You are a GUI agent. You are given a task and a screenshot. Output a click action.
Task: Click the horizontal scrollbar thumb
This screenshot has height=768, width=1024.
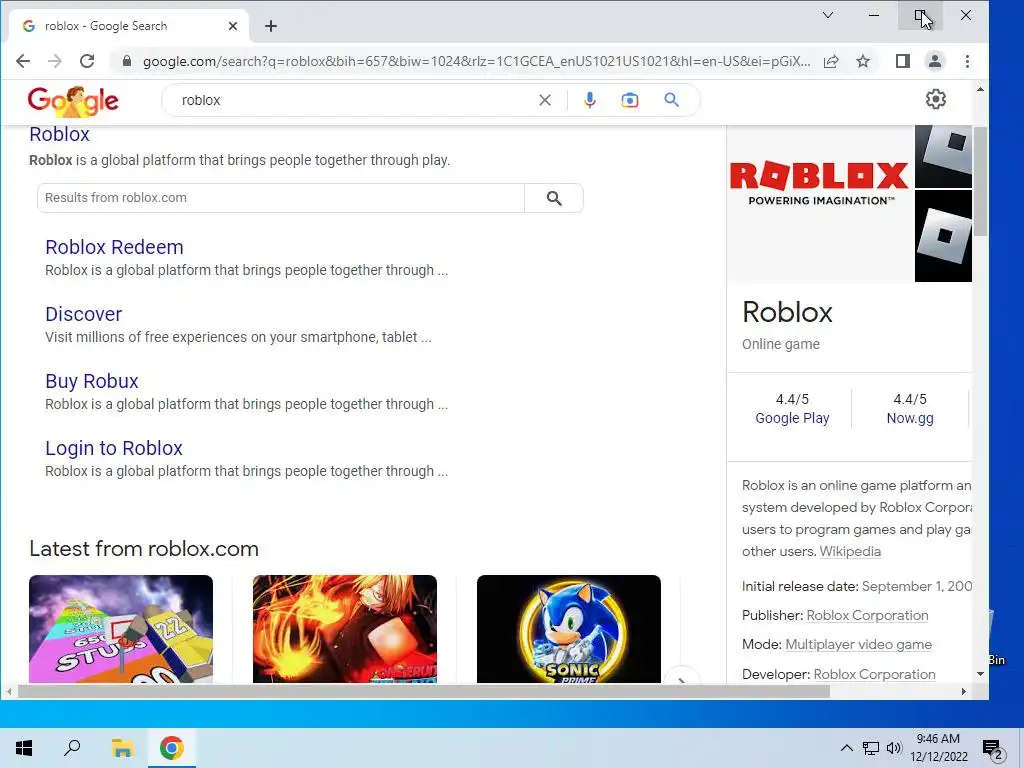pos(424,691)
